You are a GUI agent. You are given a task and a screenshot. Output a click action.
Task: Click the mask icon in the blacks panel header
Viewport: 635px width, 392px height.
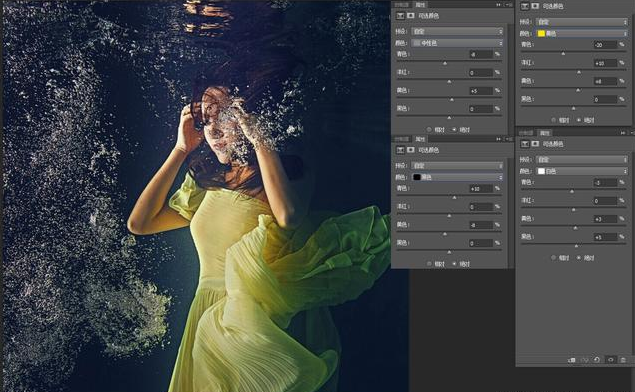point(411,150)
